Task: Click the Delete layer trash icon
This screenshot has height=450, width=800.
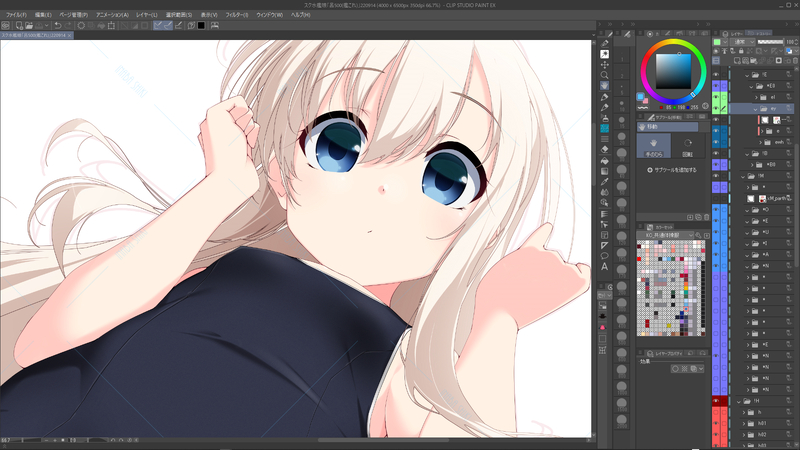Action: (795, 60)
